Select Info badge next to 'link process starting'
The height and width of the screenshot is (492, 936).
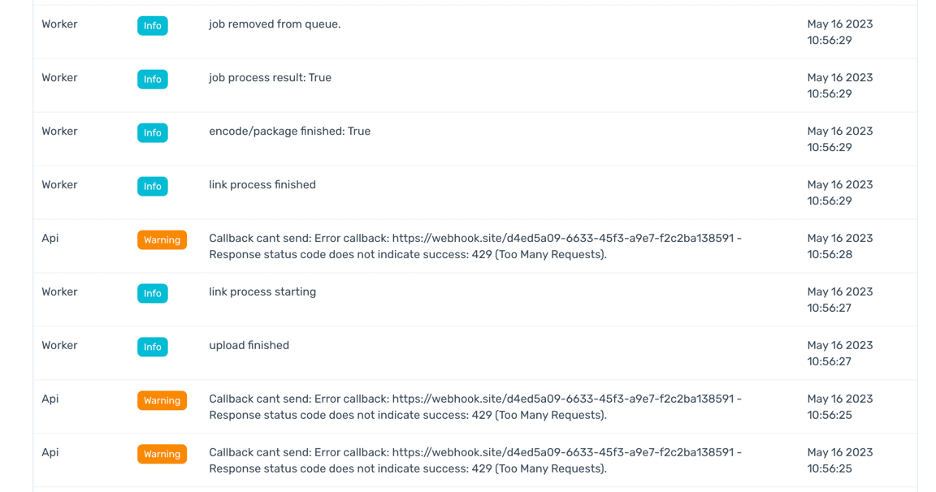152,293
